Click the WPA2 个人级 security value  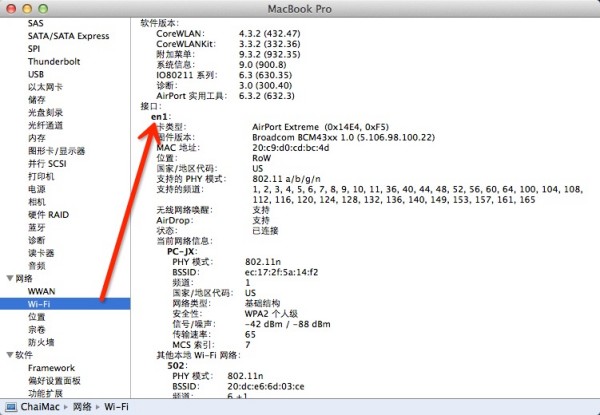click(271, 314)
